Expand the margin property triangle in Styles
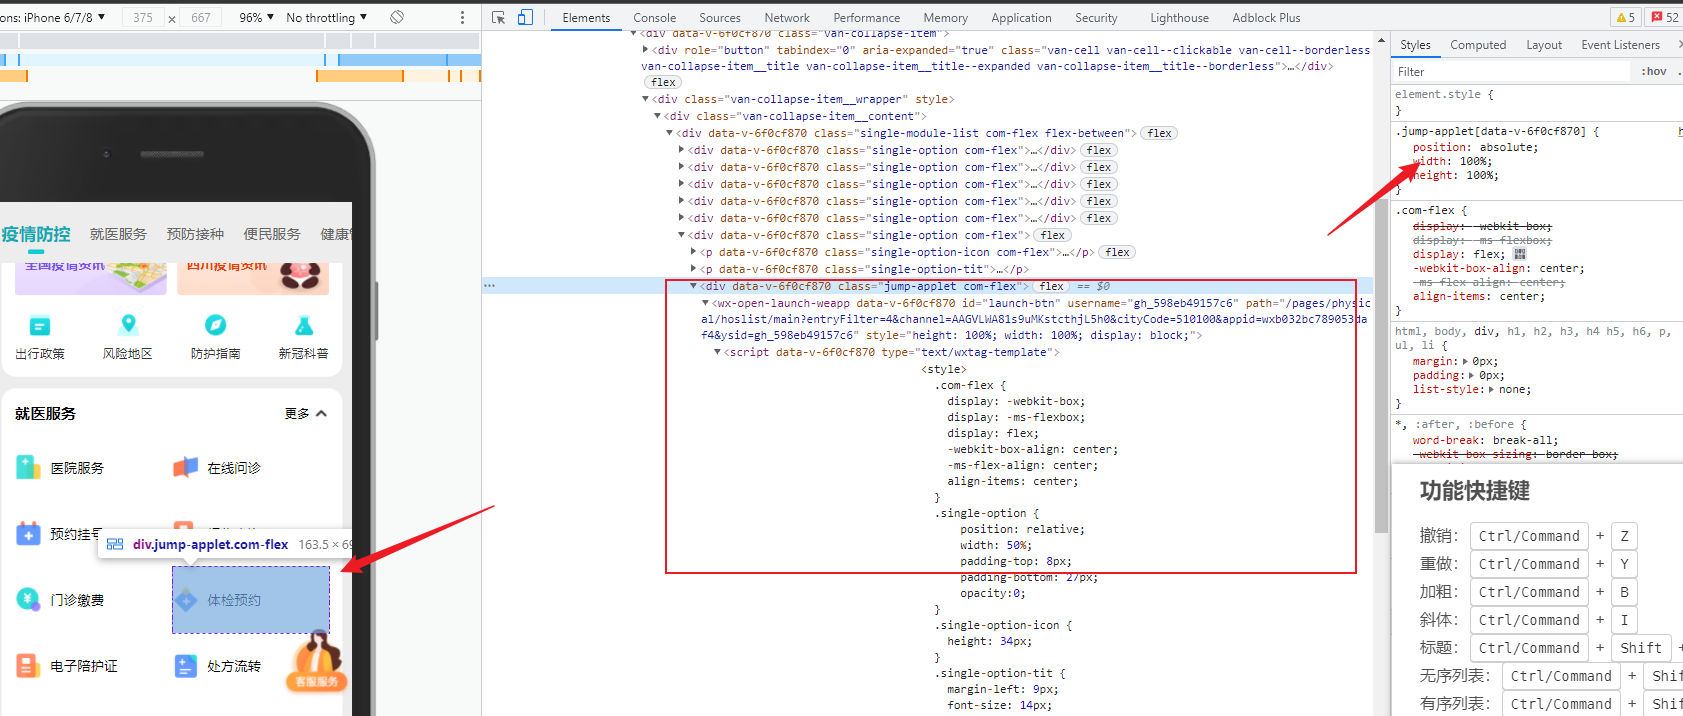This screenshot has width=1683, height=716. (1465, 361)
